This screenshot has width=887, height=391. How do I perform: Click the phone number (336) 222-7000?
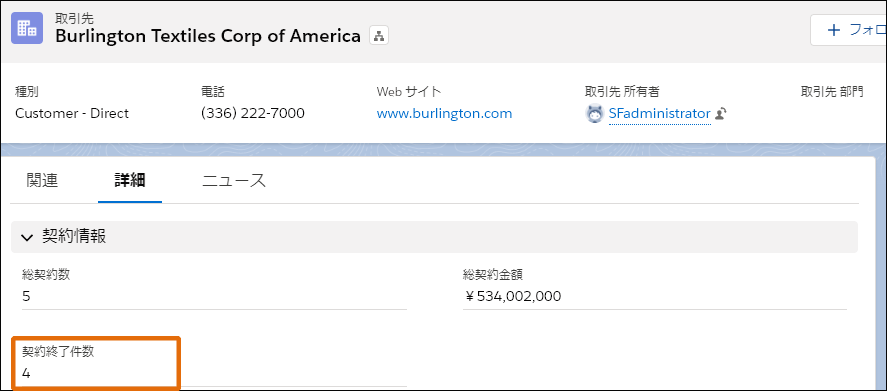[x=253, y=113]
